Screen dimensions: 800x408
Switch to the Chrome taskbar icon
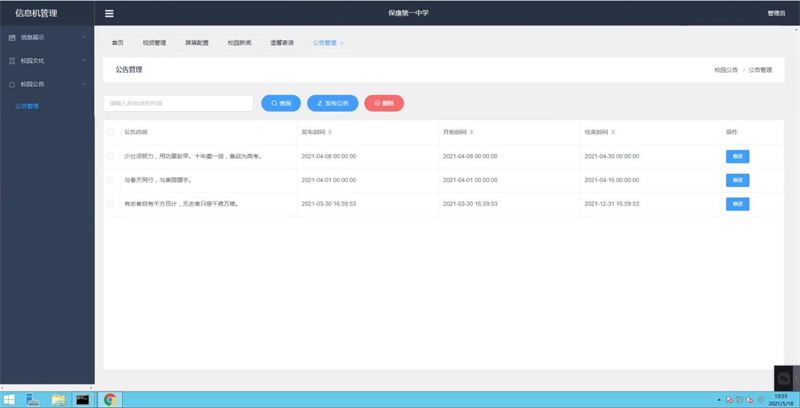point(110,400)
